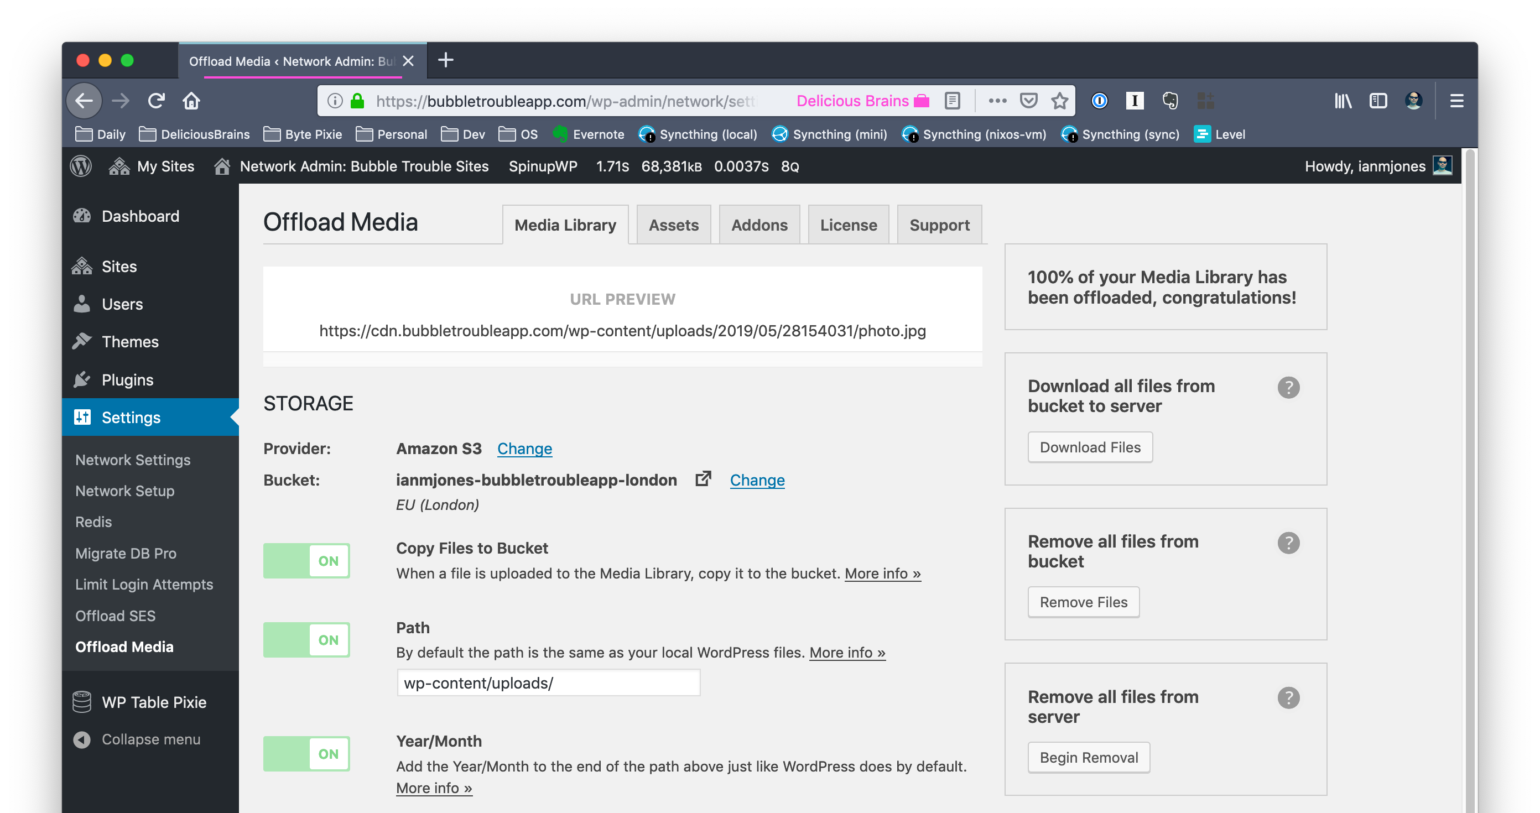The image size is (1540, 813).
Task: Open Migrate DB Pro submenu item
Action: pyautogui.click(x=126, y=553)
